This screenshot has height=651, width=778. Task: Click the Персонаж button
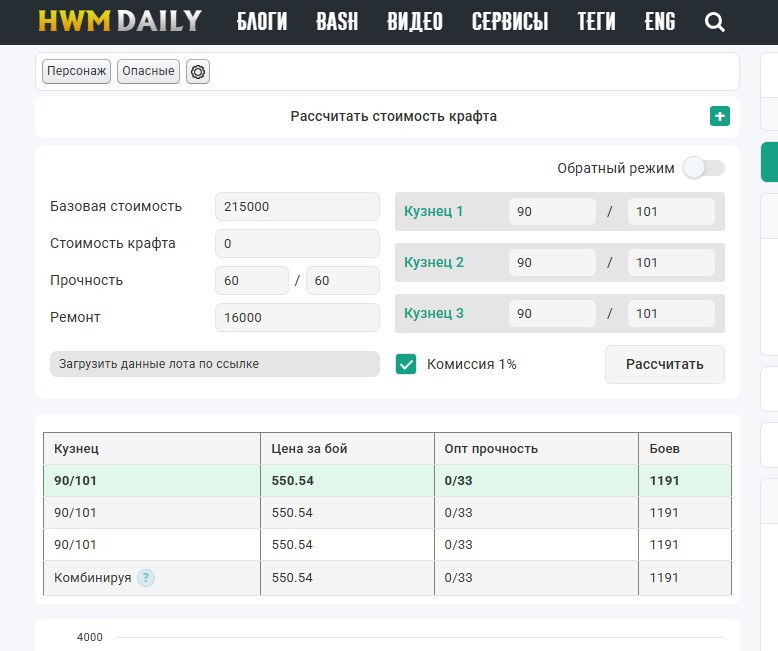click(x=76, y=72)
